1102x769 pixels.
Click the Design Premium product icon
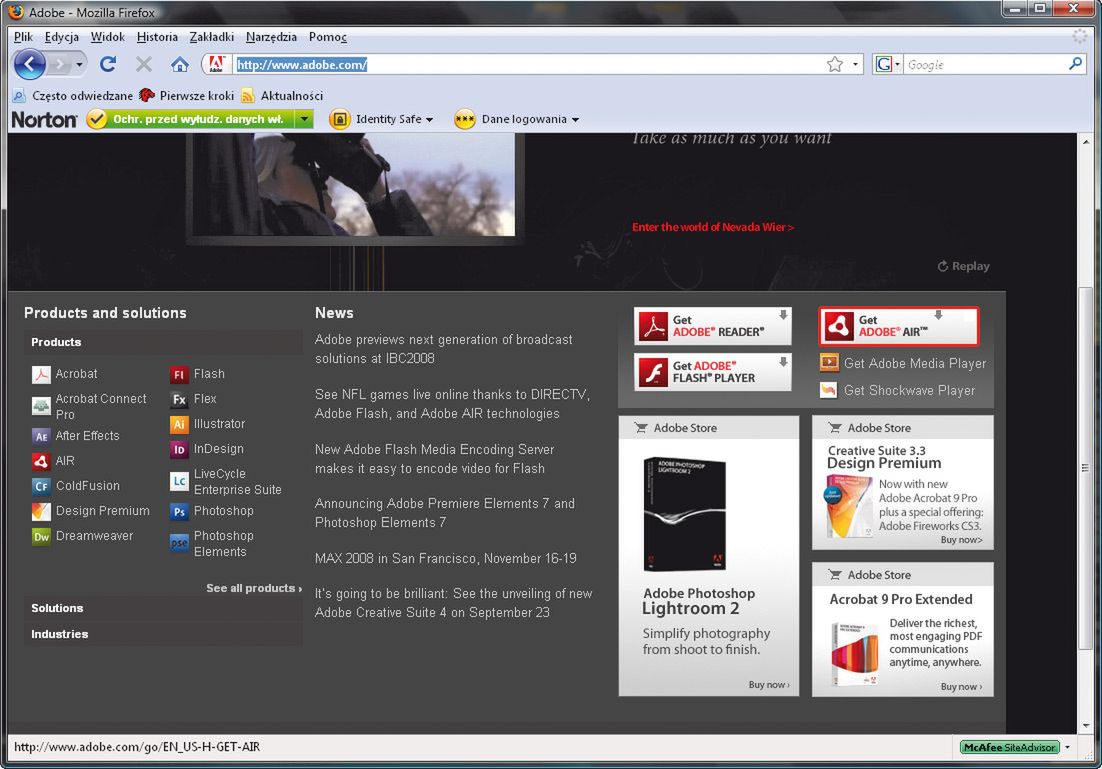click(41, 511)
